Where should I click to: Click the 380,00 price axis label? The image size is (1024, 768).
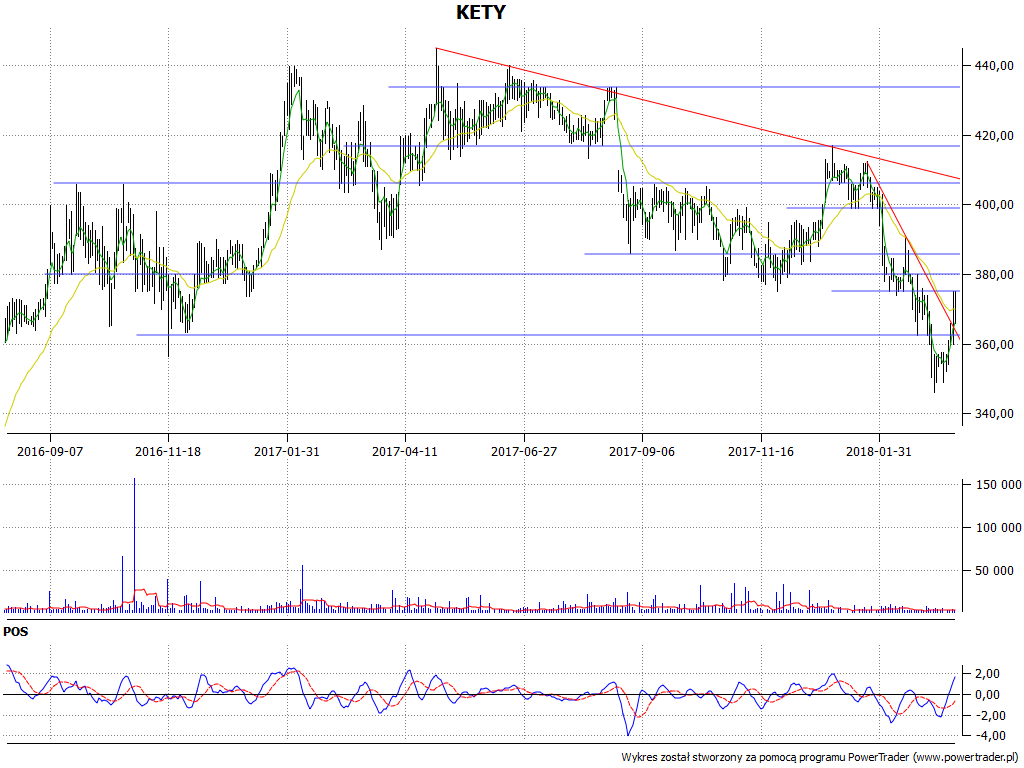[993, 274]
